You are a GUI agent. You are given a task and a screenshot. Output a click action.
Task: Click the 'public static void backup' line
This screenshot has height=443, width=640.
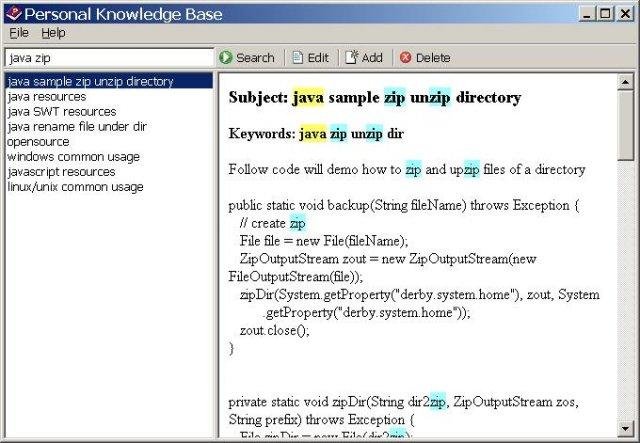click(404, 205)
